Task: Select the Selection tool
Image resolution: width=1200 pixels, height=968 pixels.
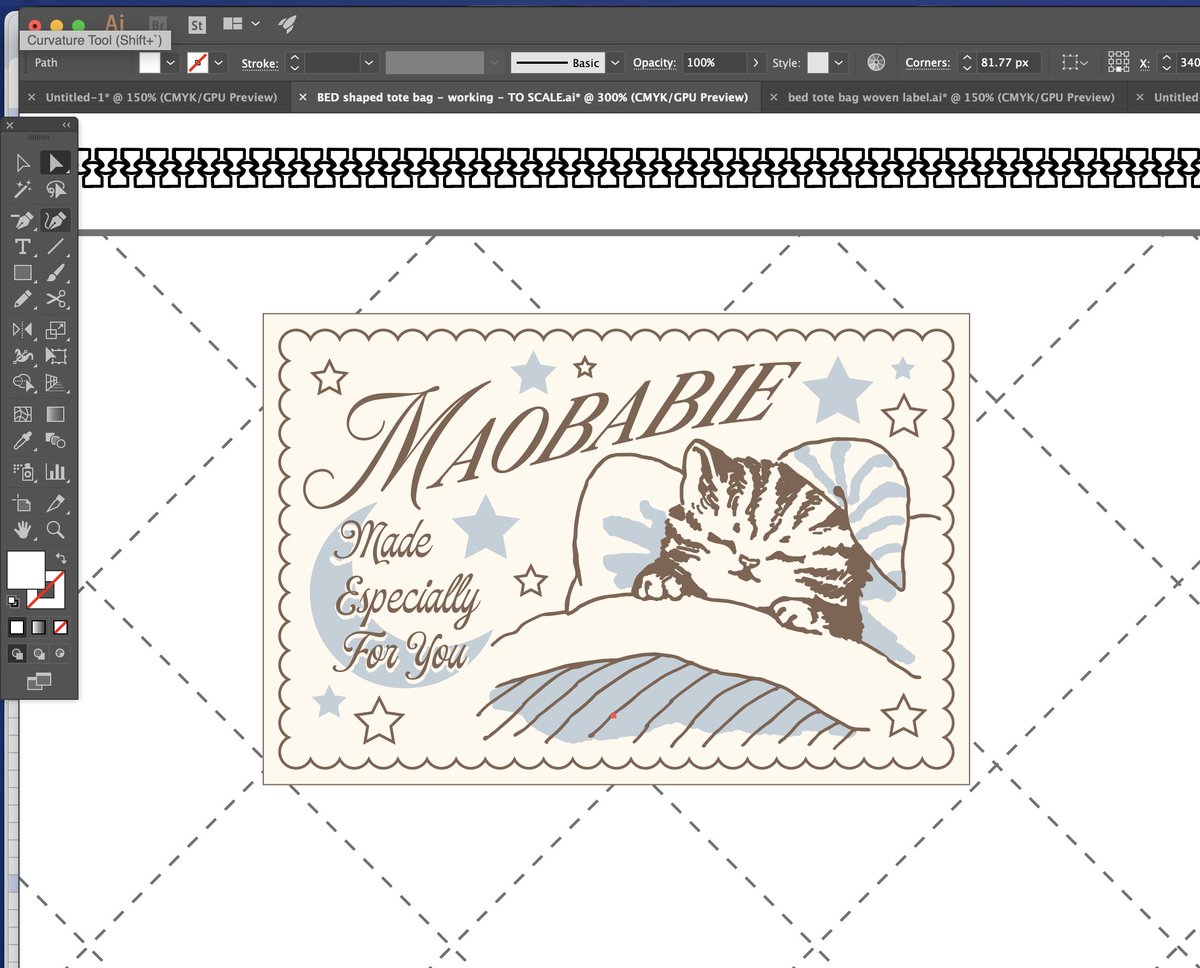Action: pyautogui.click(x=55, y=162)
